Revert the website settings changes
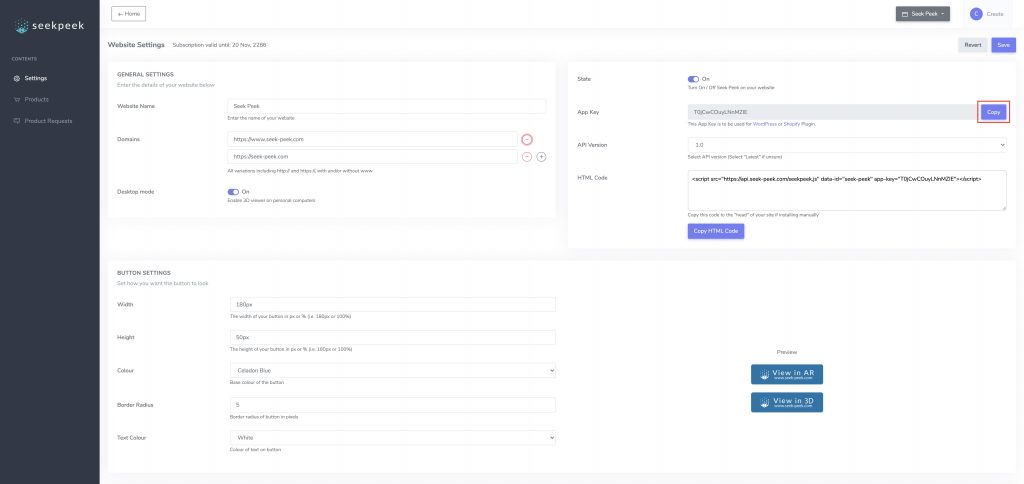The height and width of the screenshot is (484, 1024). pos(972,45)
